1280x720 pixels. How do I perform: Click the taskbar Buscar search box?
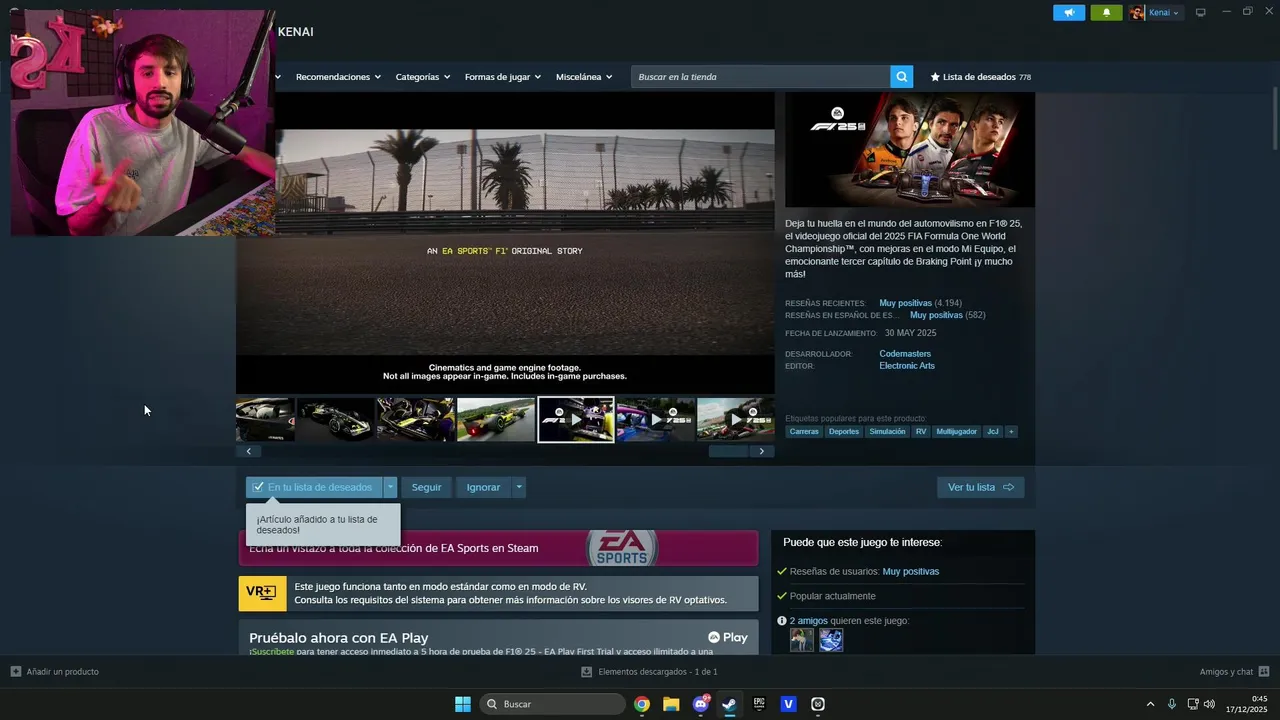(552, 704)
